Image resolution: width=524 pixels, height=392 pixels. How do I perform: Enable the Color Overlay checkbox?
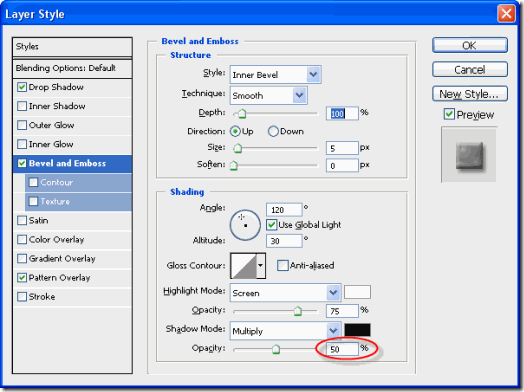pos(22,240)
